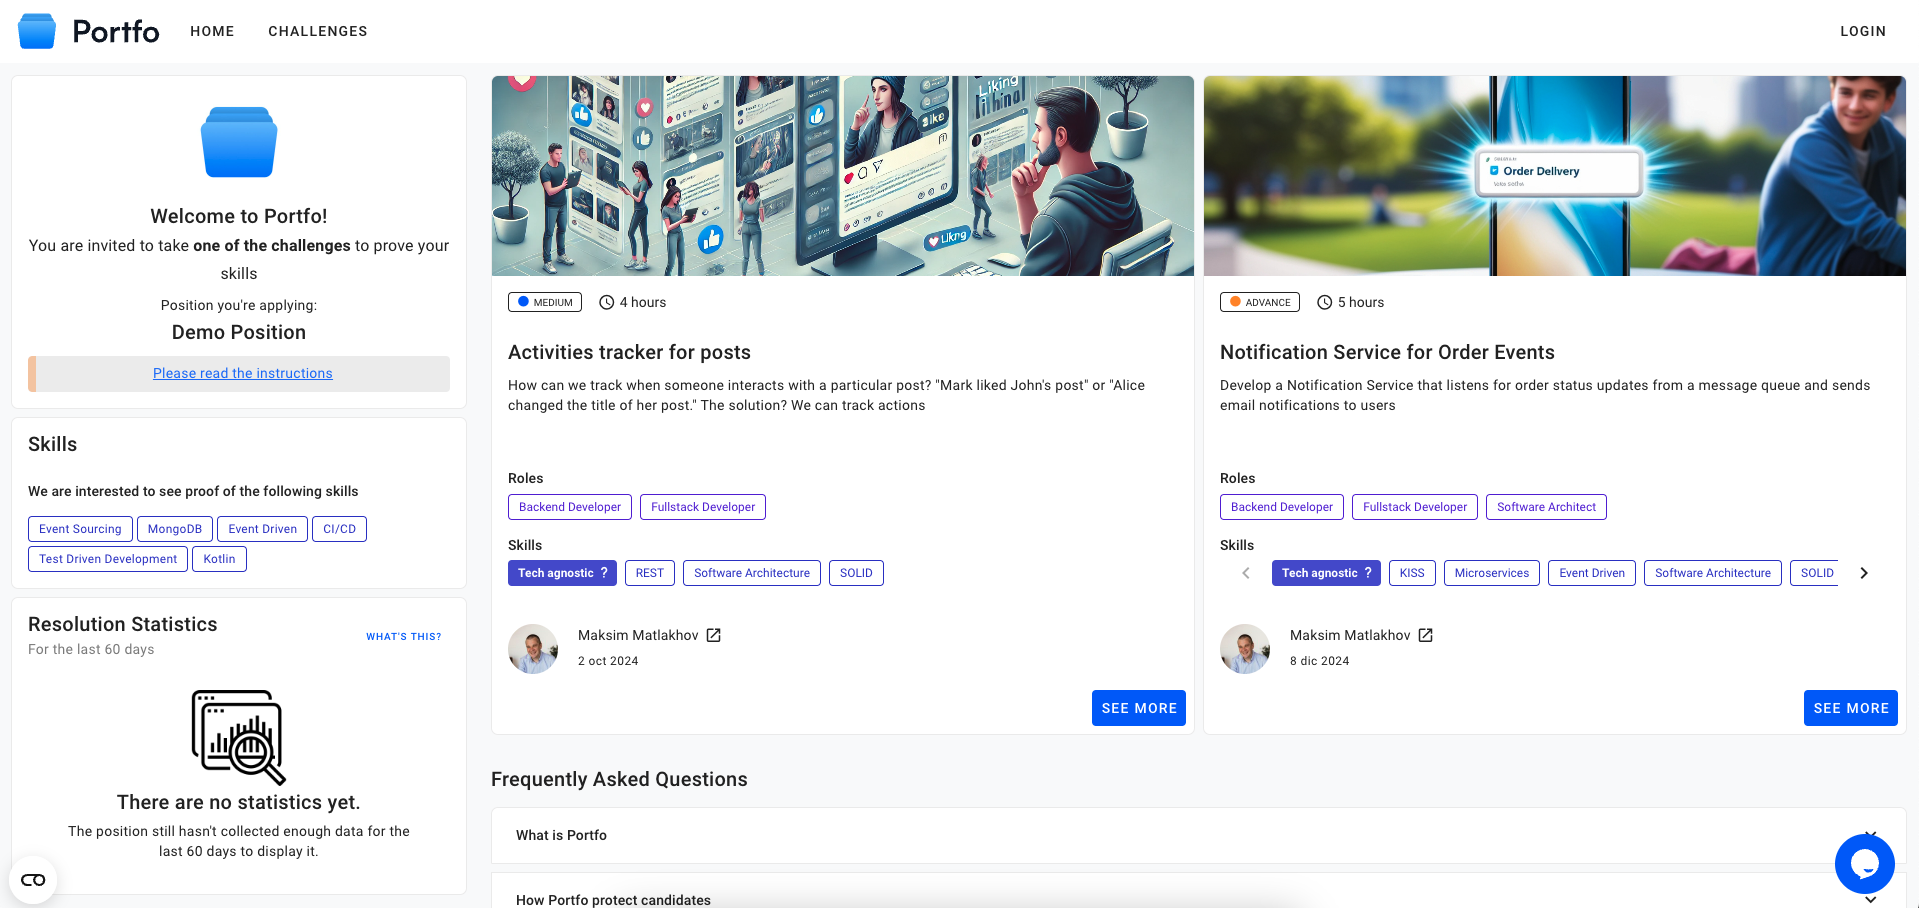Click Notification Service for Order Events title
The width and height of the screenshot is (1919, 908).
1387,352
